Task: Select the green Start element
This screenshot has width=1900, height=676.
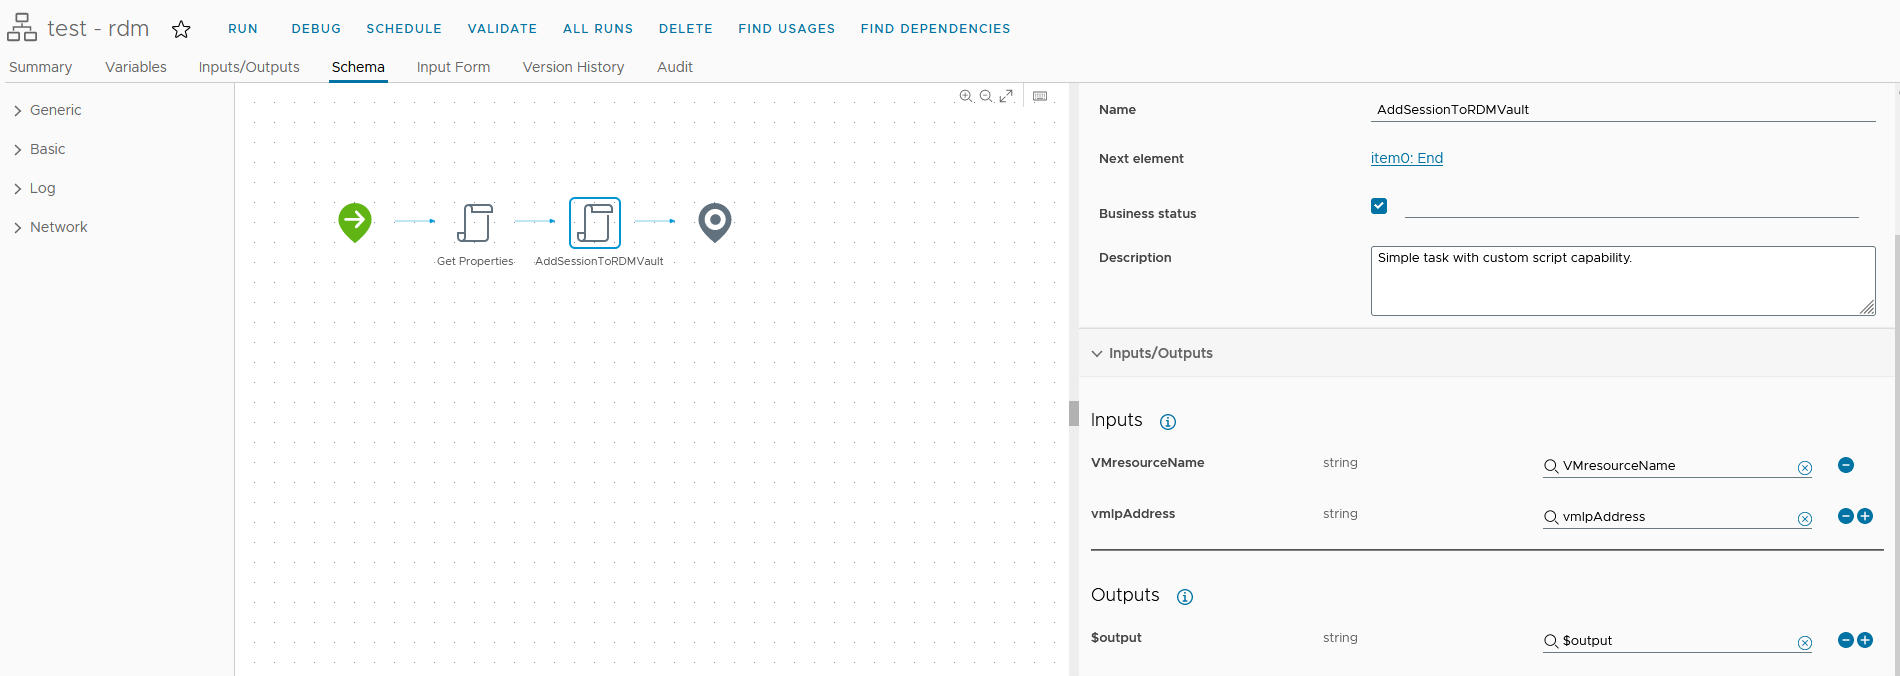Action: pyautogui.click(x=355, y=222)
